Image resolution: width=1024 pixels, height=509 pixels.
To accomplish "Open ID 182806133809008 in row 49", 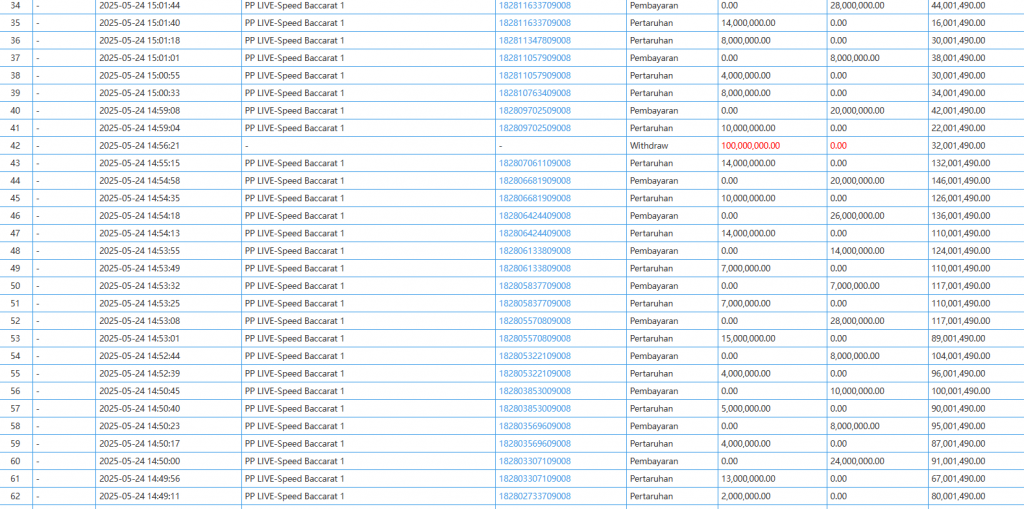I will click(535, 268).
